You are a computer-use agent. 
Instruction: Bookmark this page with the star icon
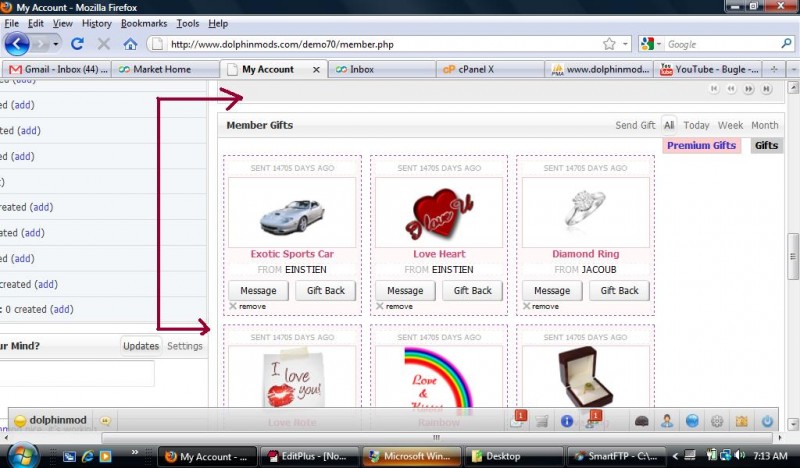[x=609, y=44]
